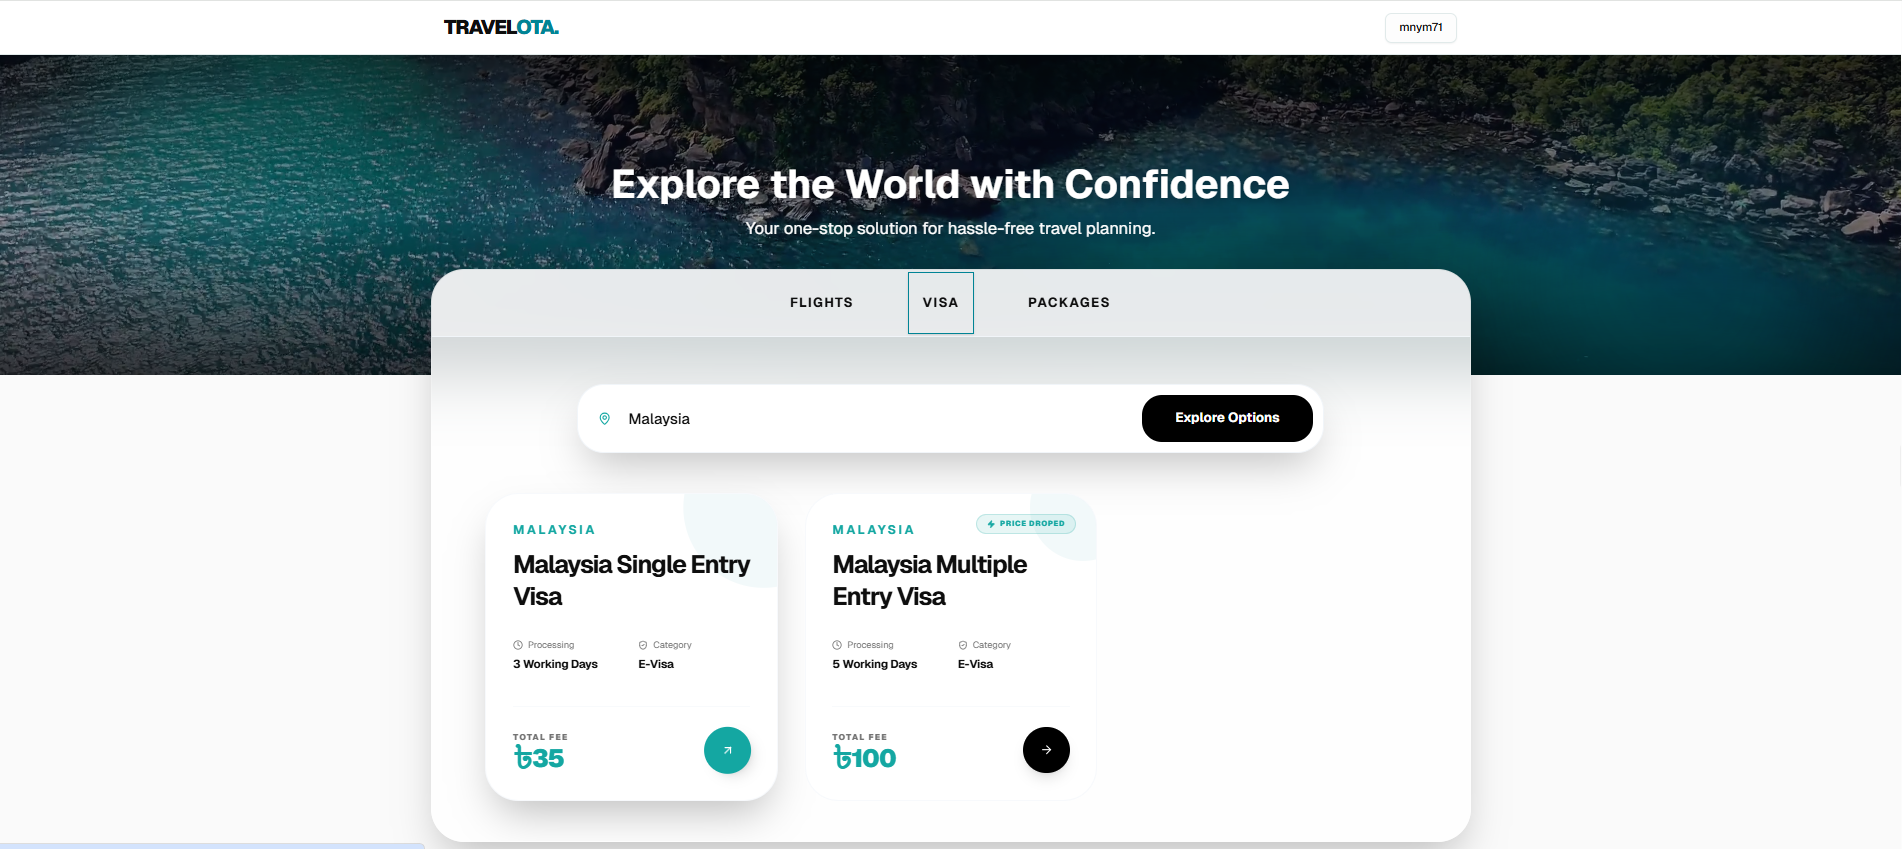The height and width of the screenshot is (849, 1902).
Task: Select the VISA tab
Action: coord(940,303)
